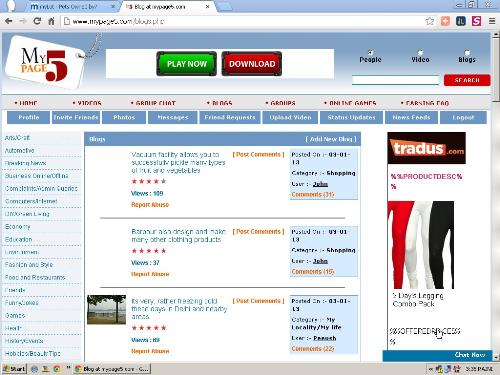
Task: Select the Video radio button
Action: pos(420,52)
